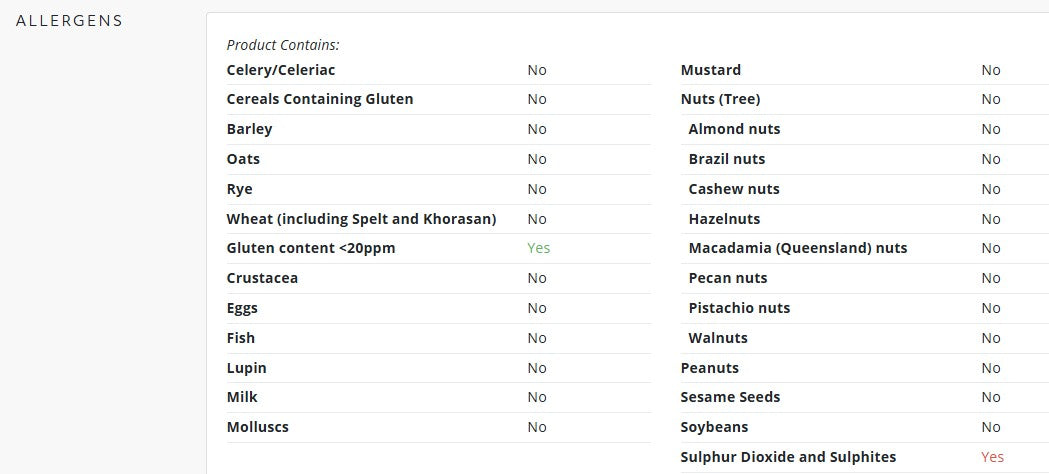Click the Cereals Containing Gluten label
This screenshot has height=474, width=1049.
[319, 99]
